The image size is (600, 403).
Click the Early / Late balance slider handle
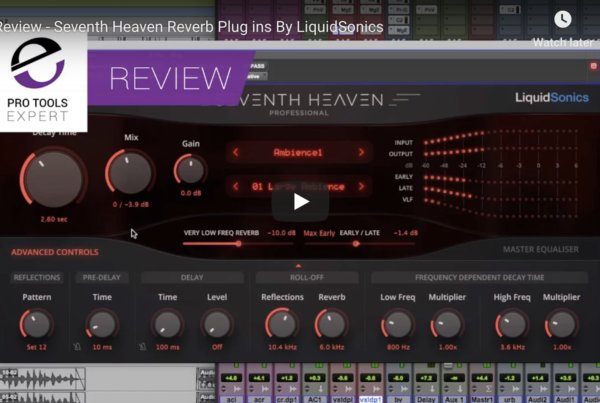(x=356, y=243)
